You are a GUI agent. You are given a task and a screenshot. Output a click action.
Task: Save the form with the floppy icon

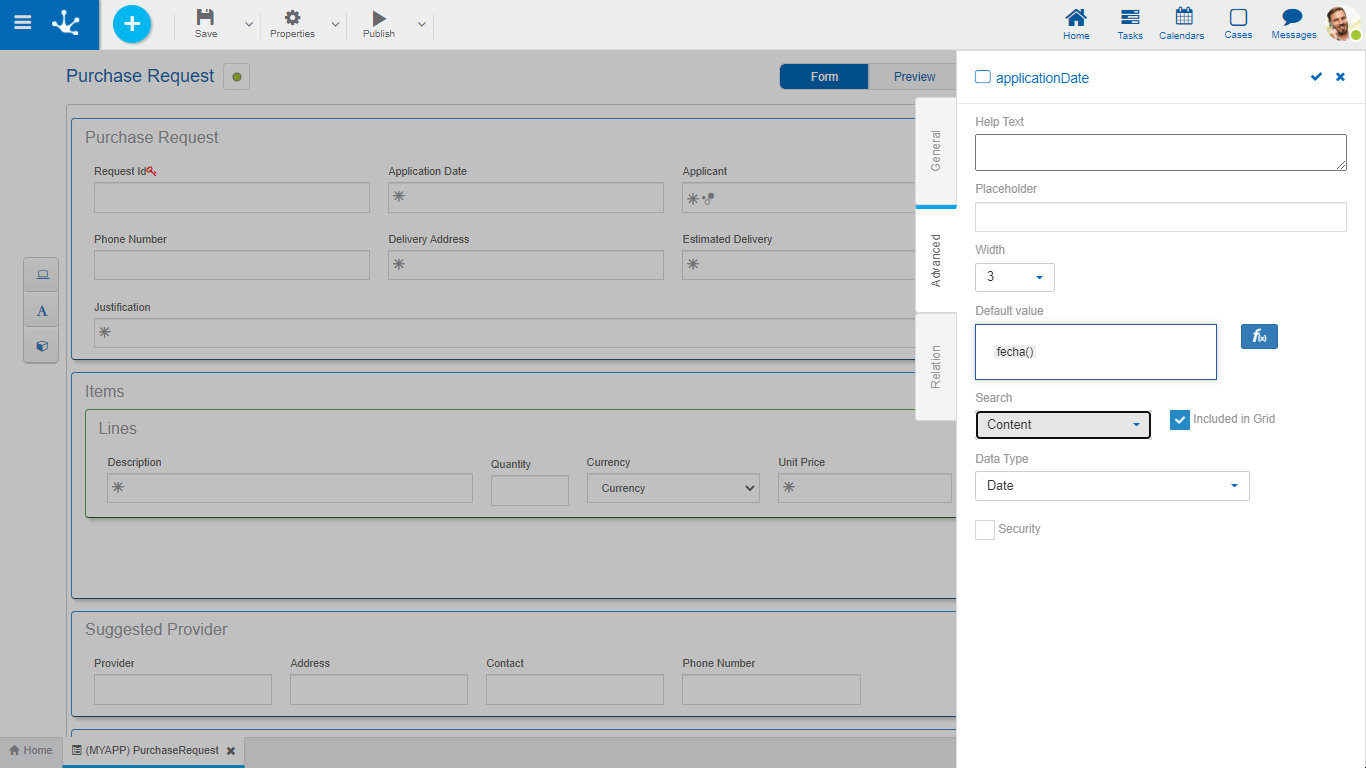[205, 24]
